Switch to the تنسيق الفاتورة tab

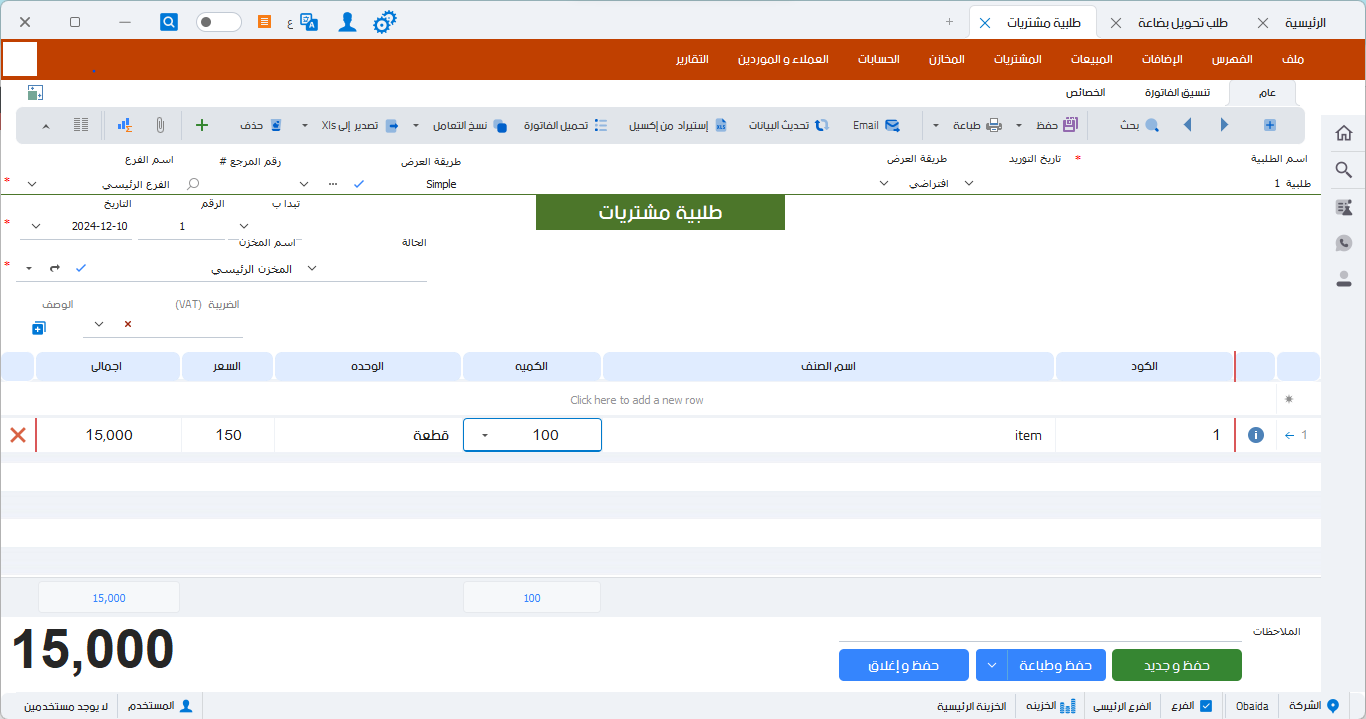click(x=1177, y=92)
